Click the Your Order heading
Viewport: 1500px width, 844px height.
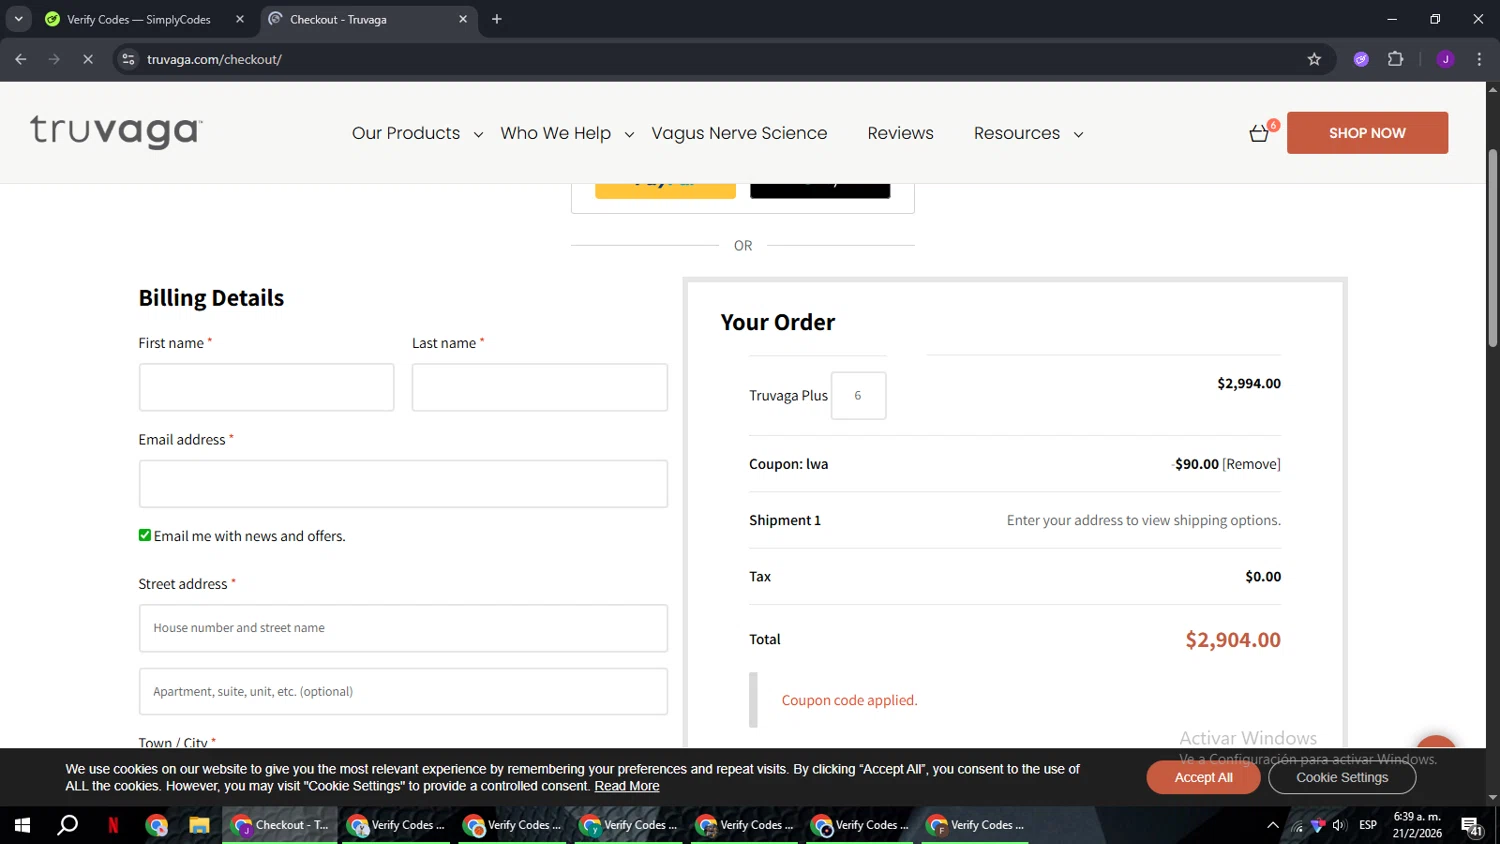pos(777,322)
